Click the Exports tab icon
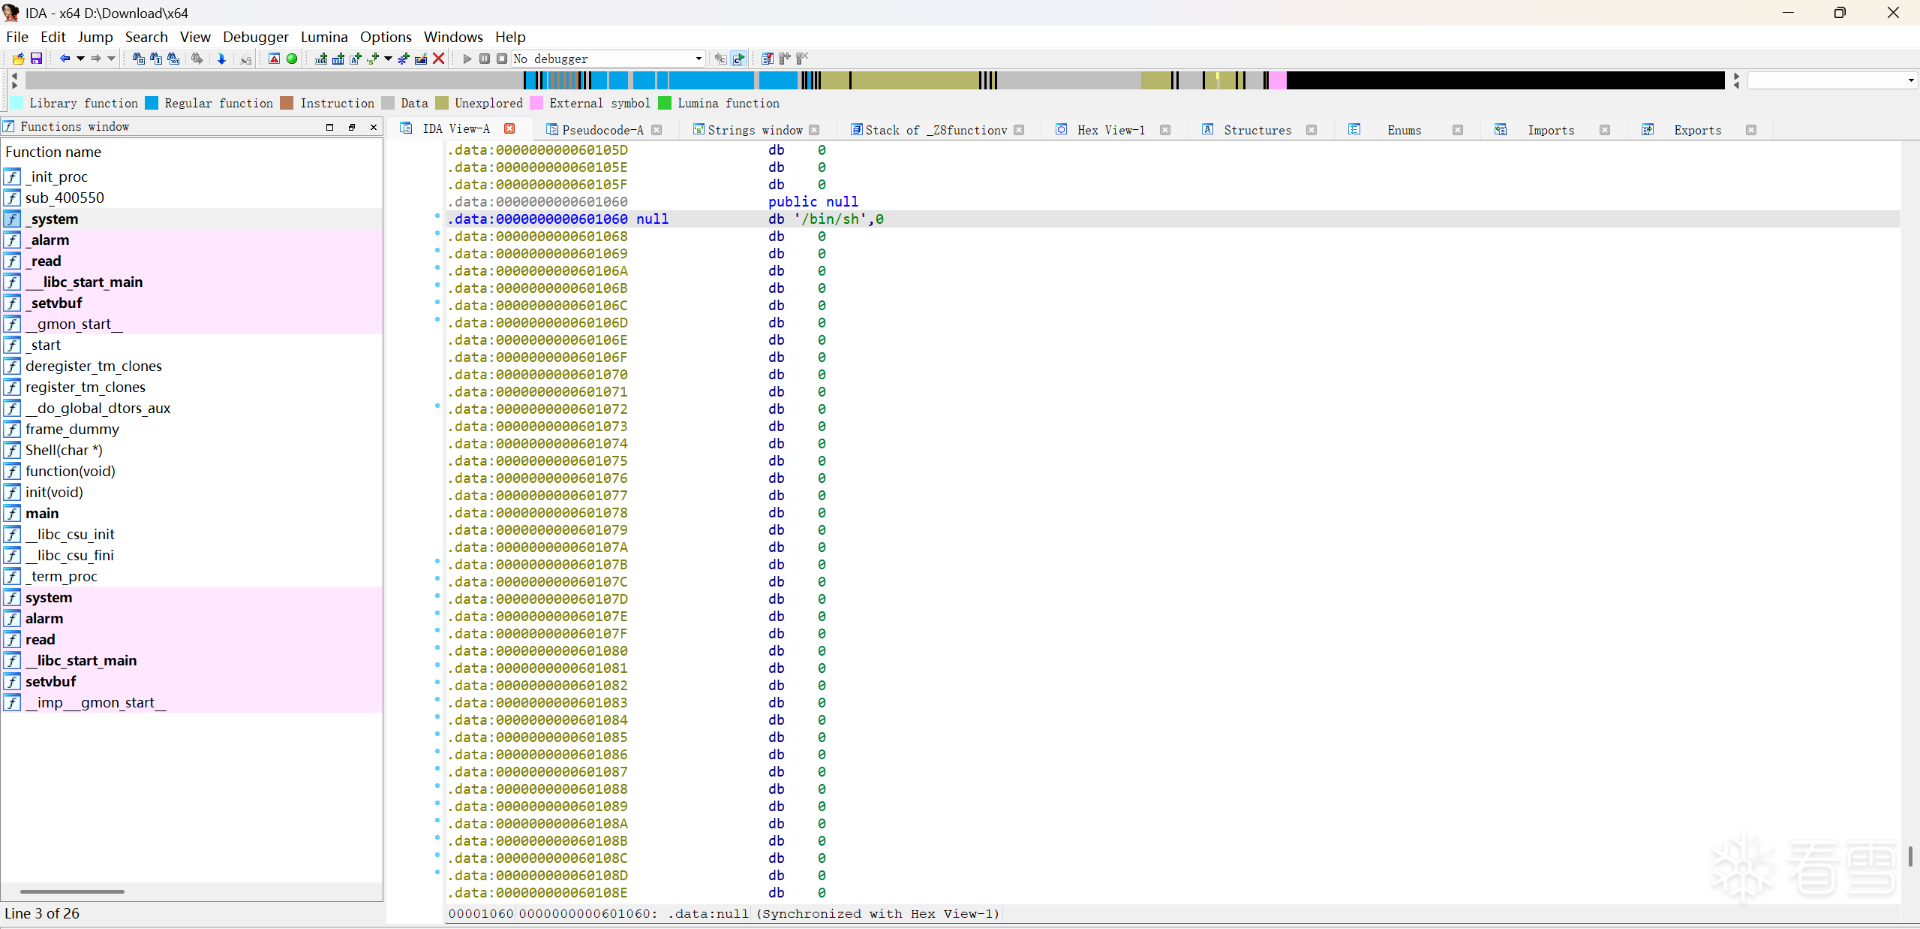Screen dimensions: 1920x929 pos(1648,130)
